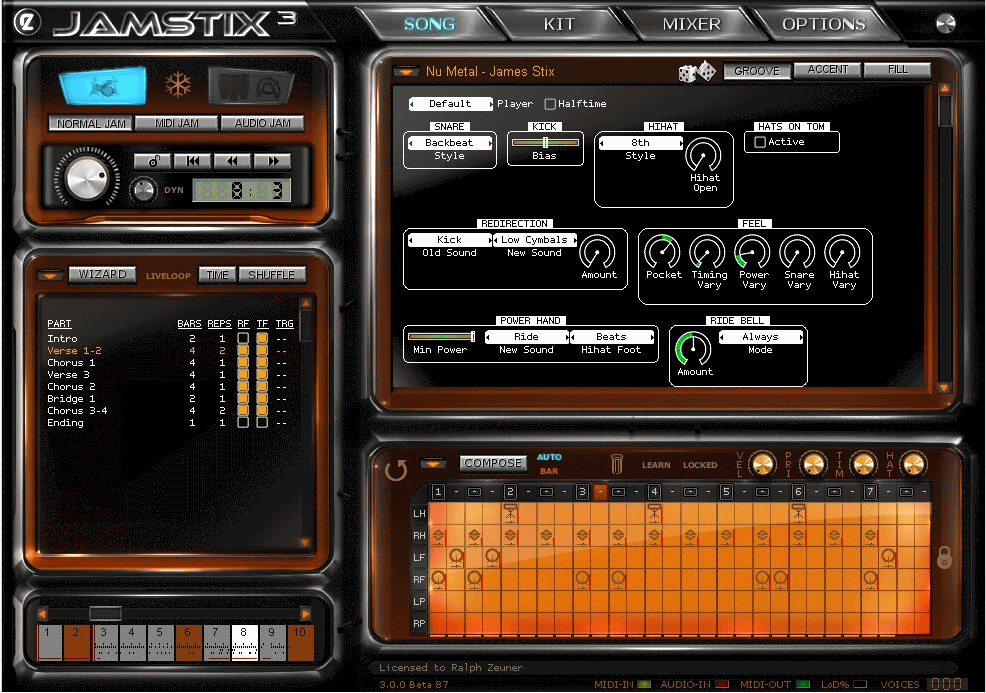986x693 pixels.
Task: Open the style menu arrow near Nu Metal
Action: point(406,72)
